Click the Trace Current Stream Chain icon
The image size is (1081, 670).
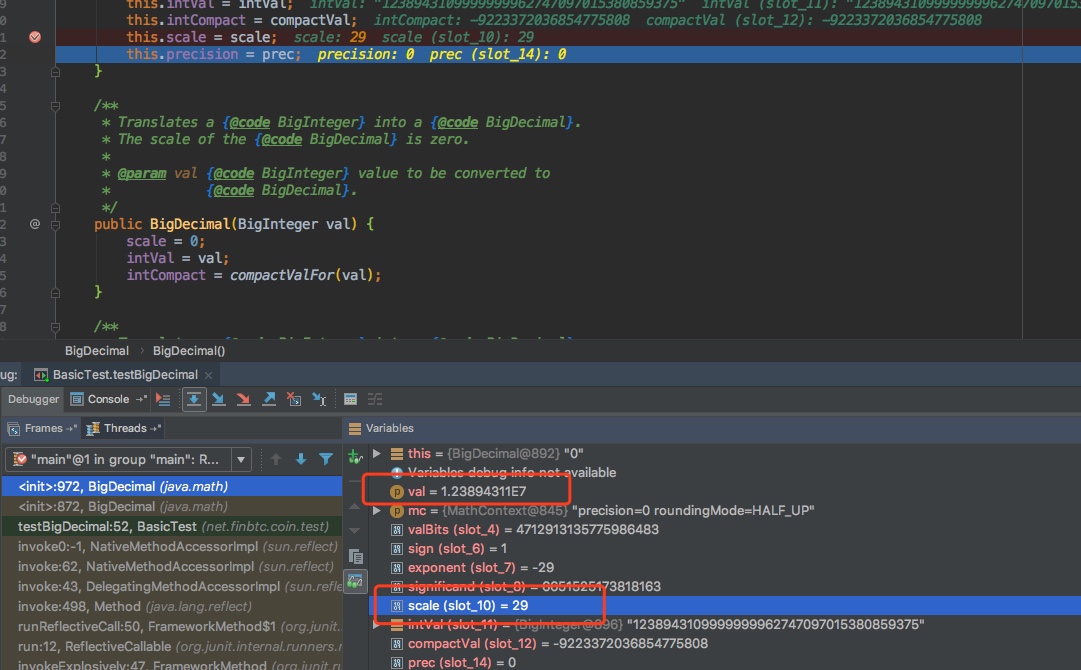pos(375,399)
